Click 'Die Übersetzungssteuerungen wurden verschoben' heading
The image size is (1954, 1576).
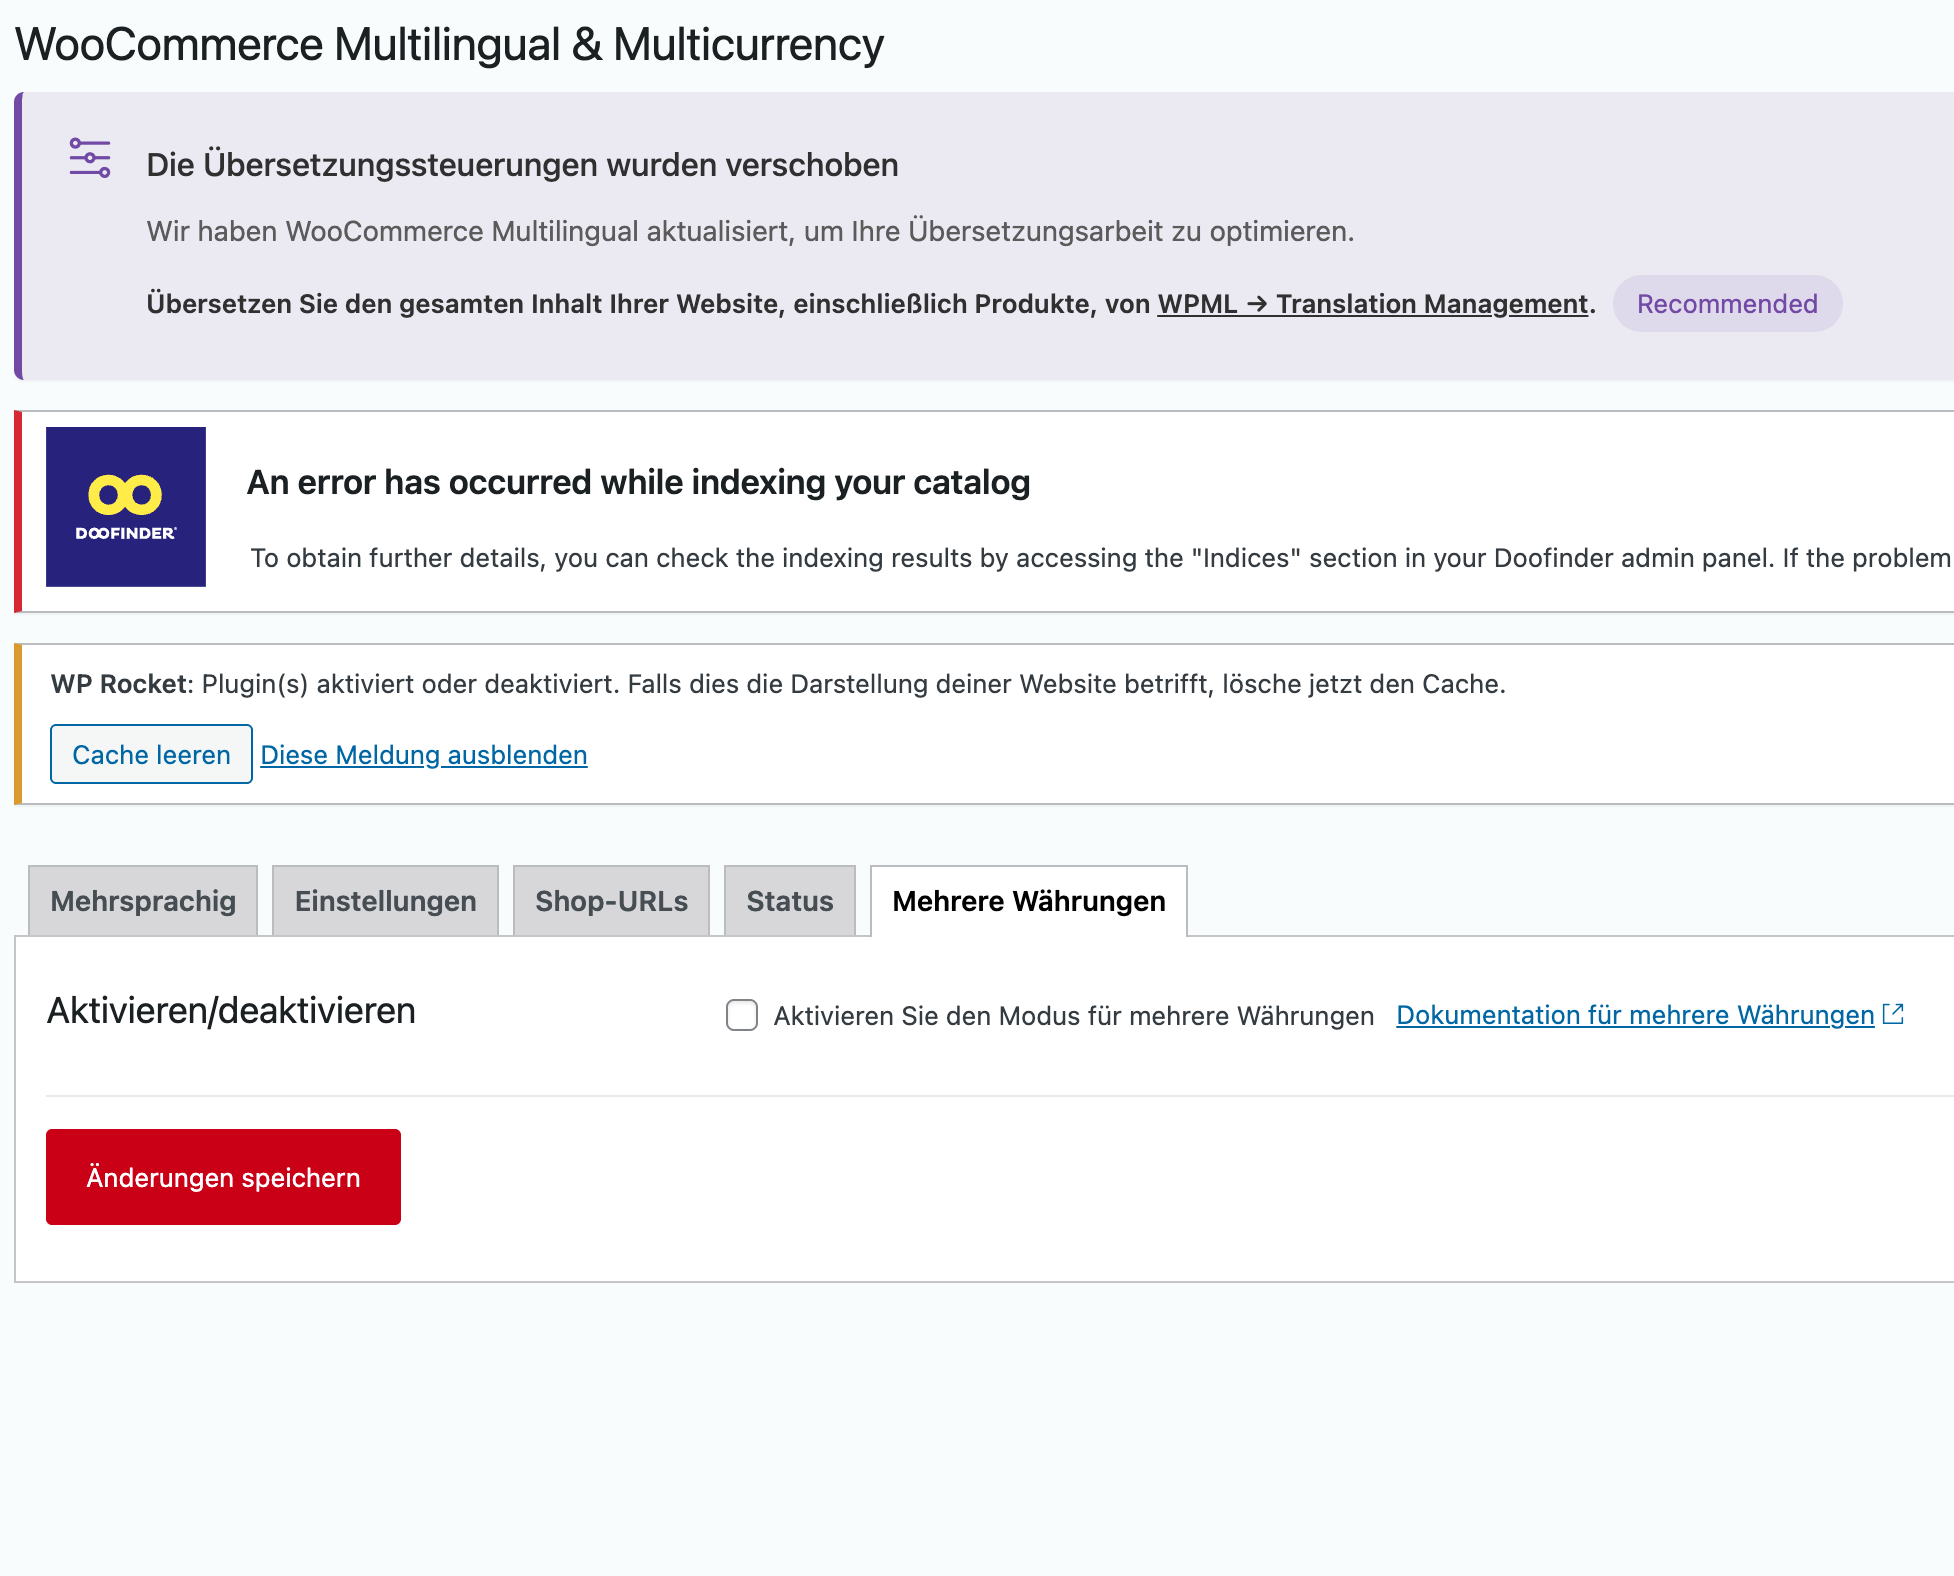[x=522, y=165]
